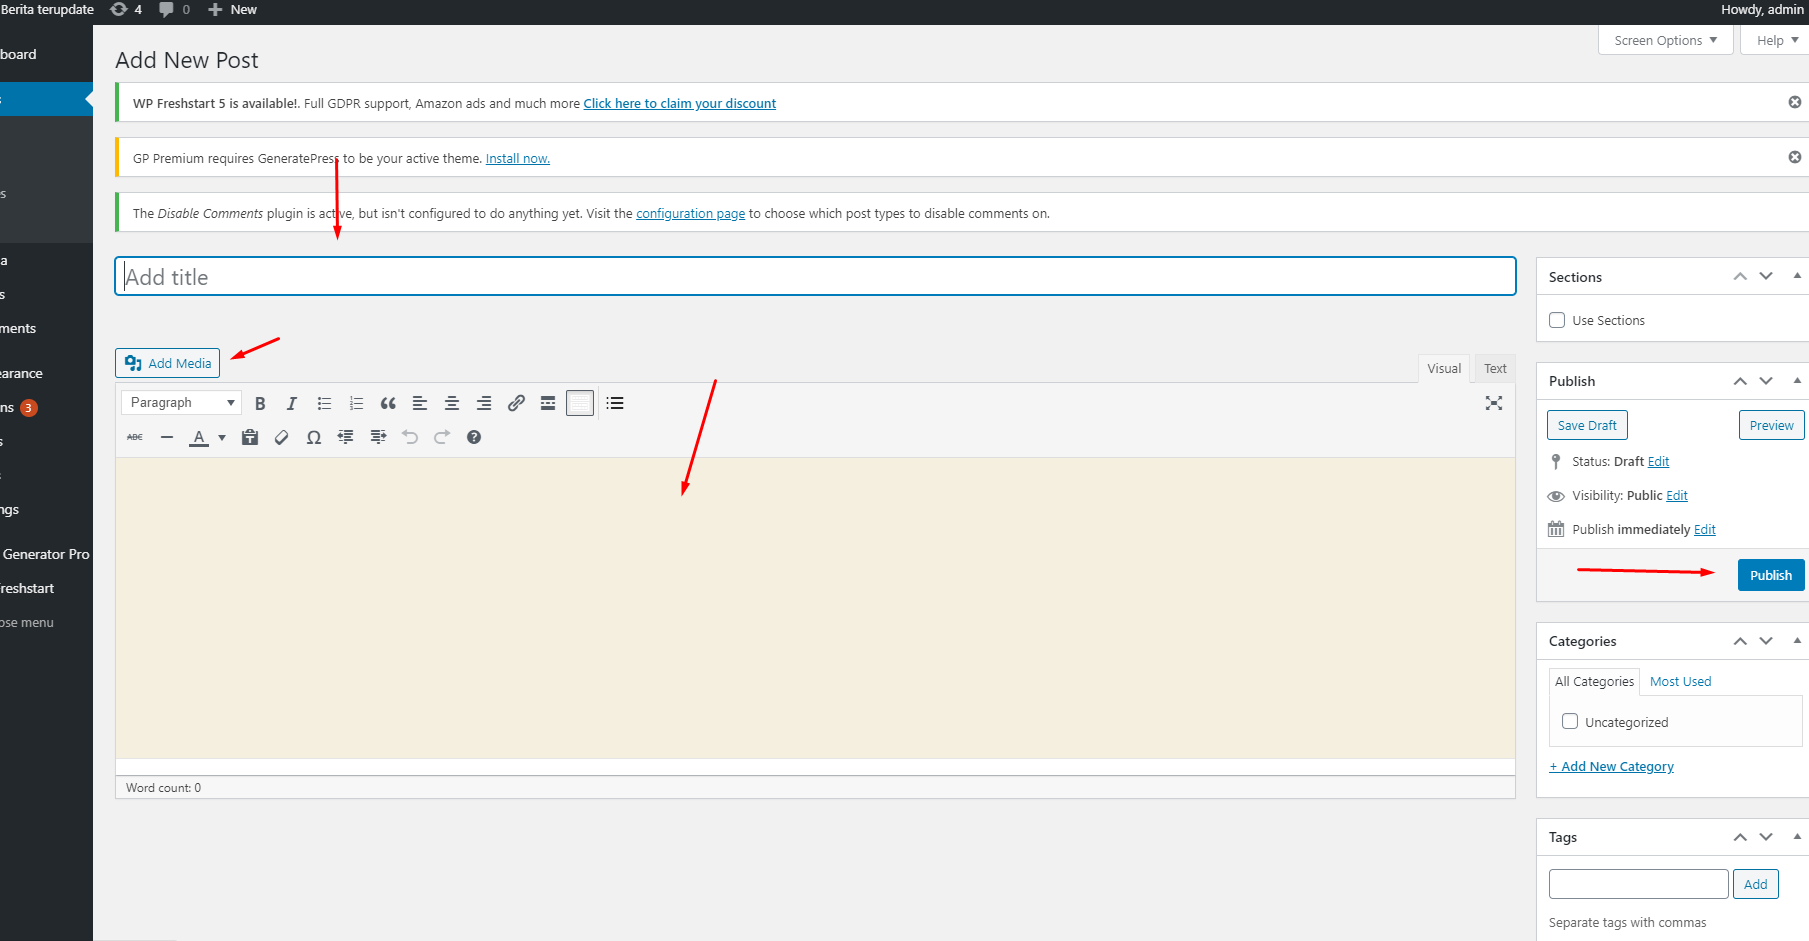Image resolution: width=1809 pixels, height=941 pixels.
Task: Open the text color dropdown arrow
Action: (x=222, y=437)
